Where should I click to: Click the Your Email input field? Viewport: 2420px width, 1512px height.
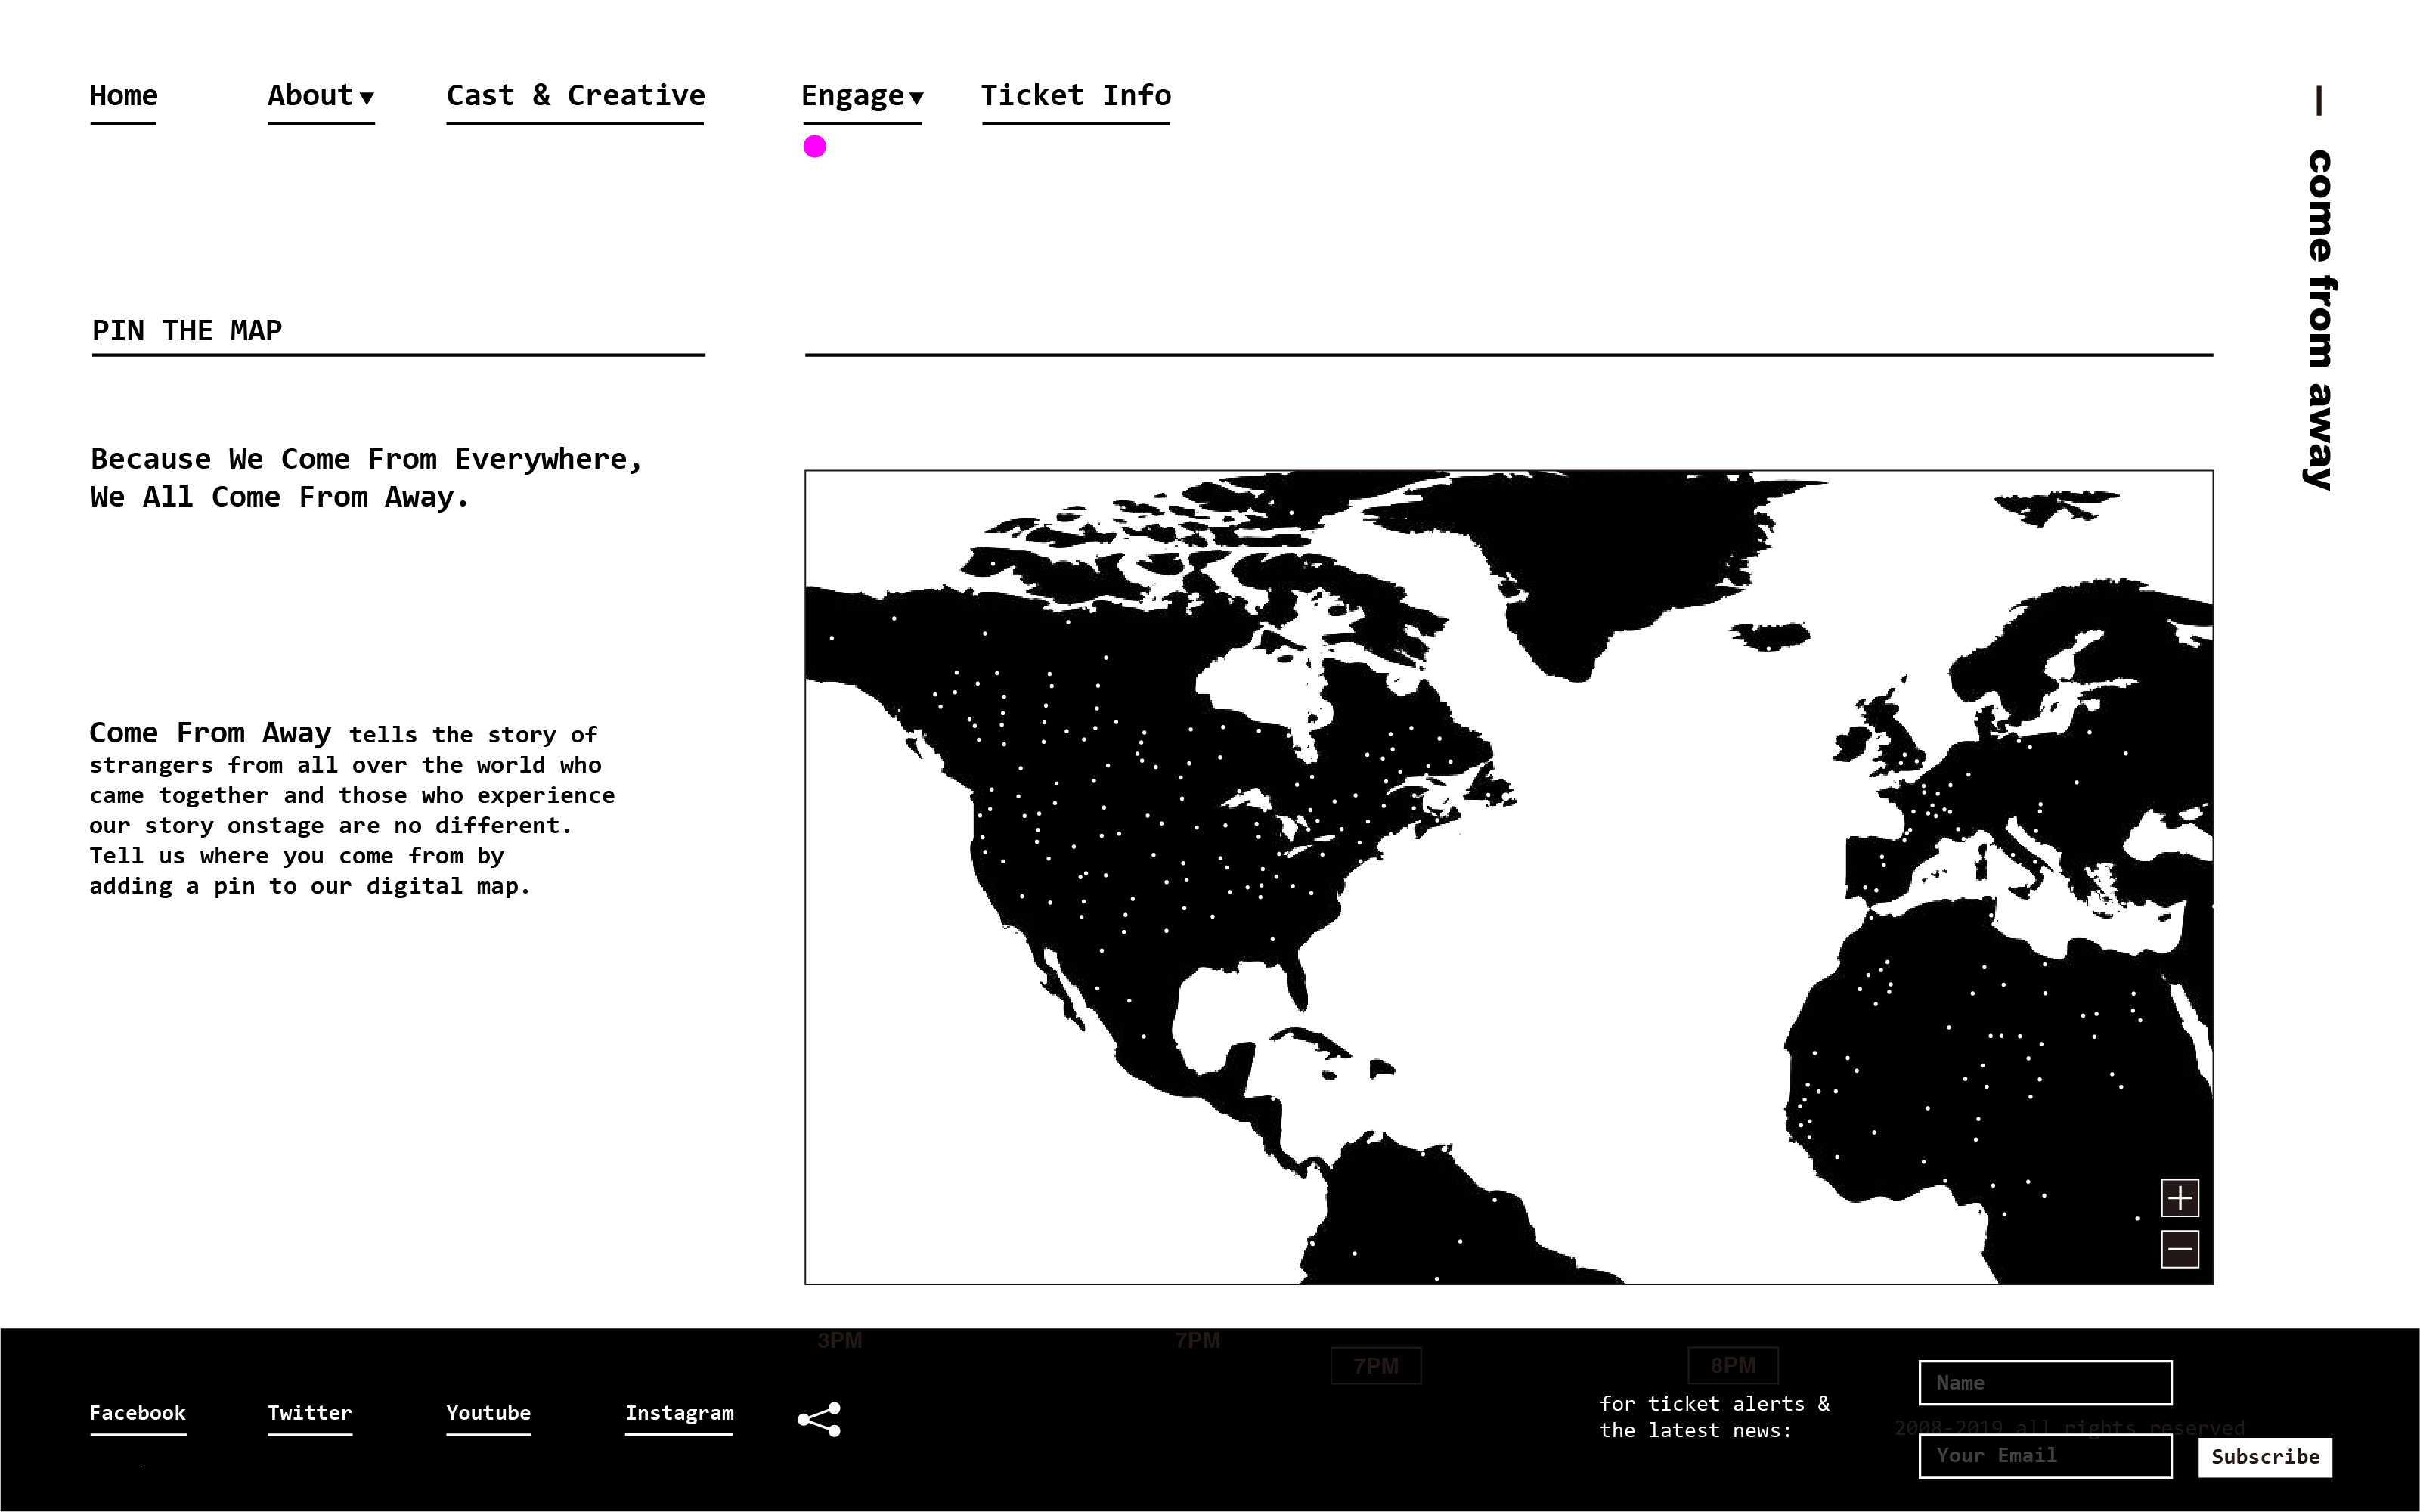2045,1456
